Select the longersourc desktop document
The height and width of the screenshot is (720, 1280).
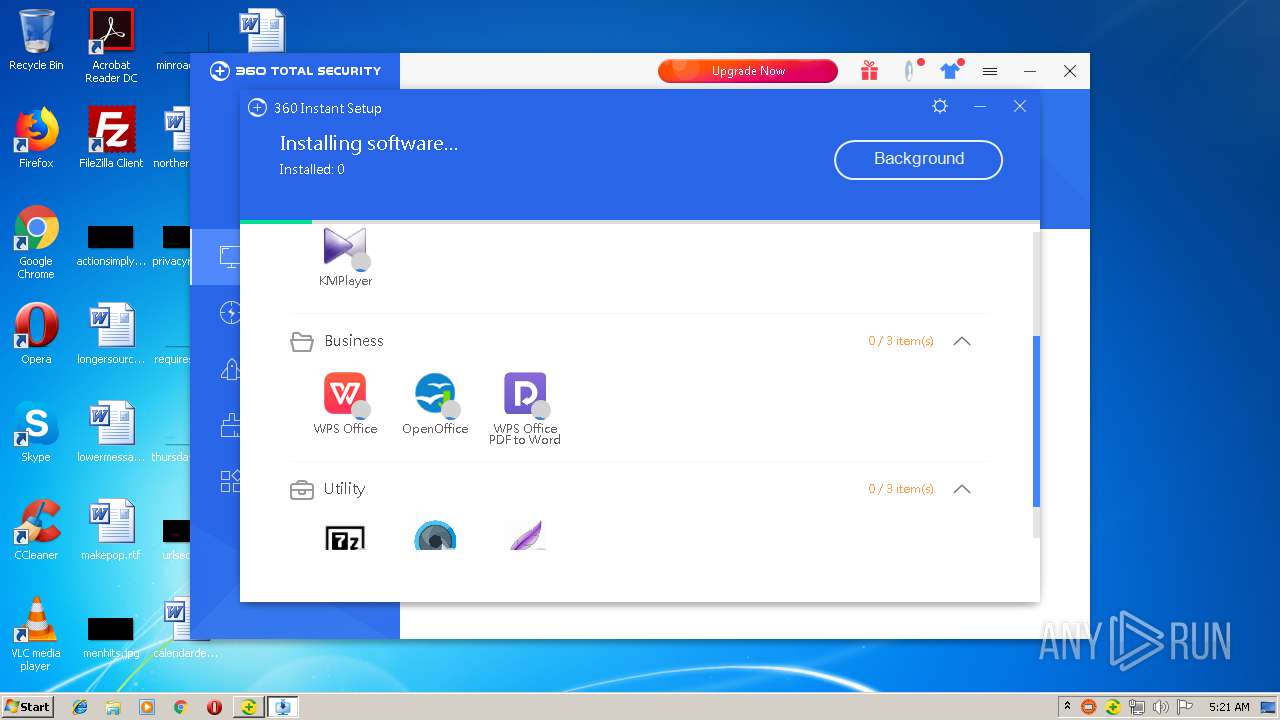(x=111, y=334)
